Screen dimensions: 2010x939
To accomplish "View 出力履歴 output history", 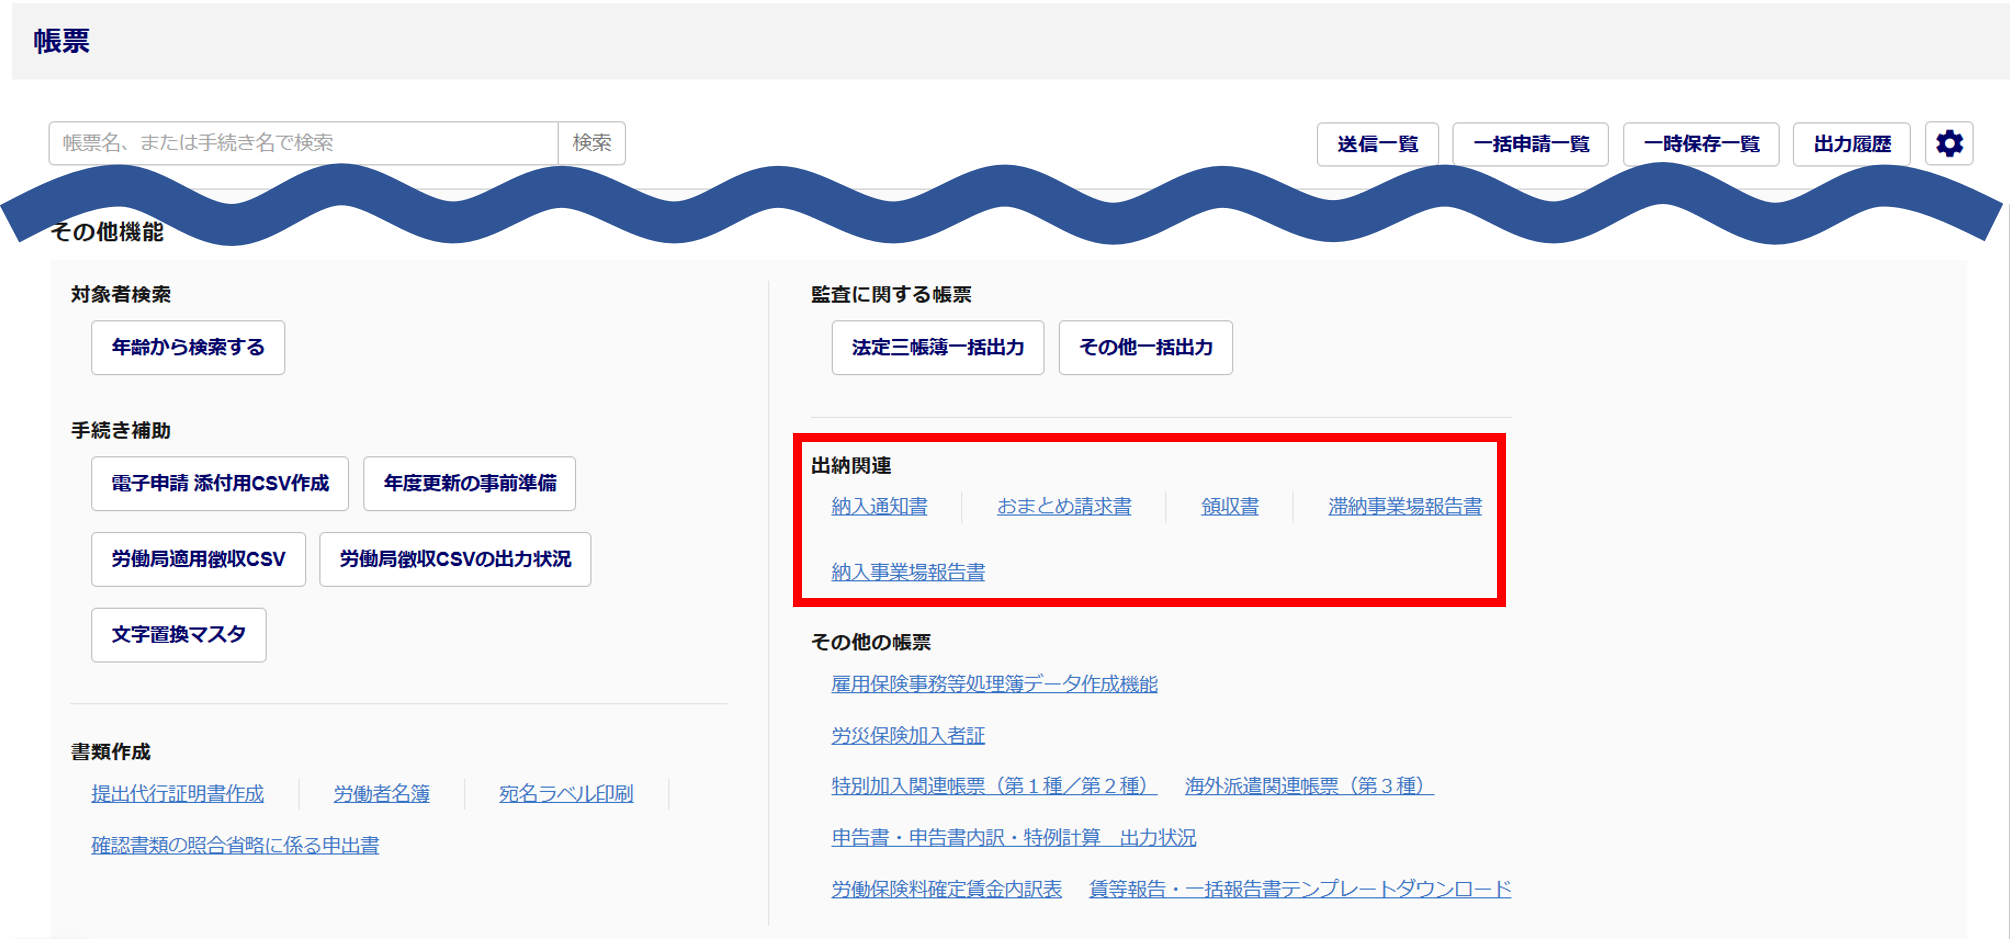I will coord(1851,144).
